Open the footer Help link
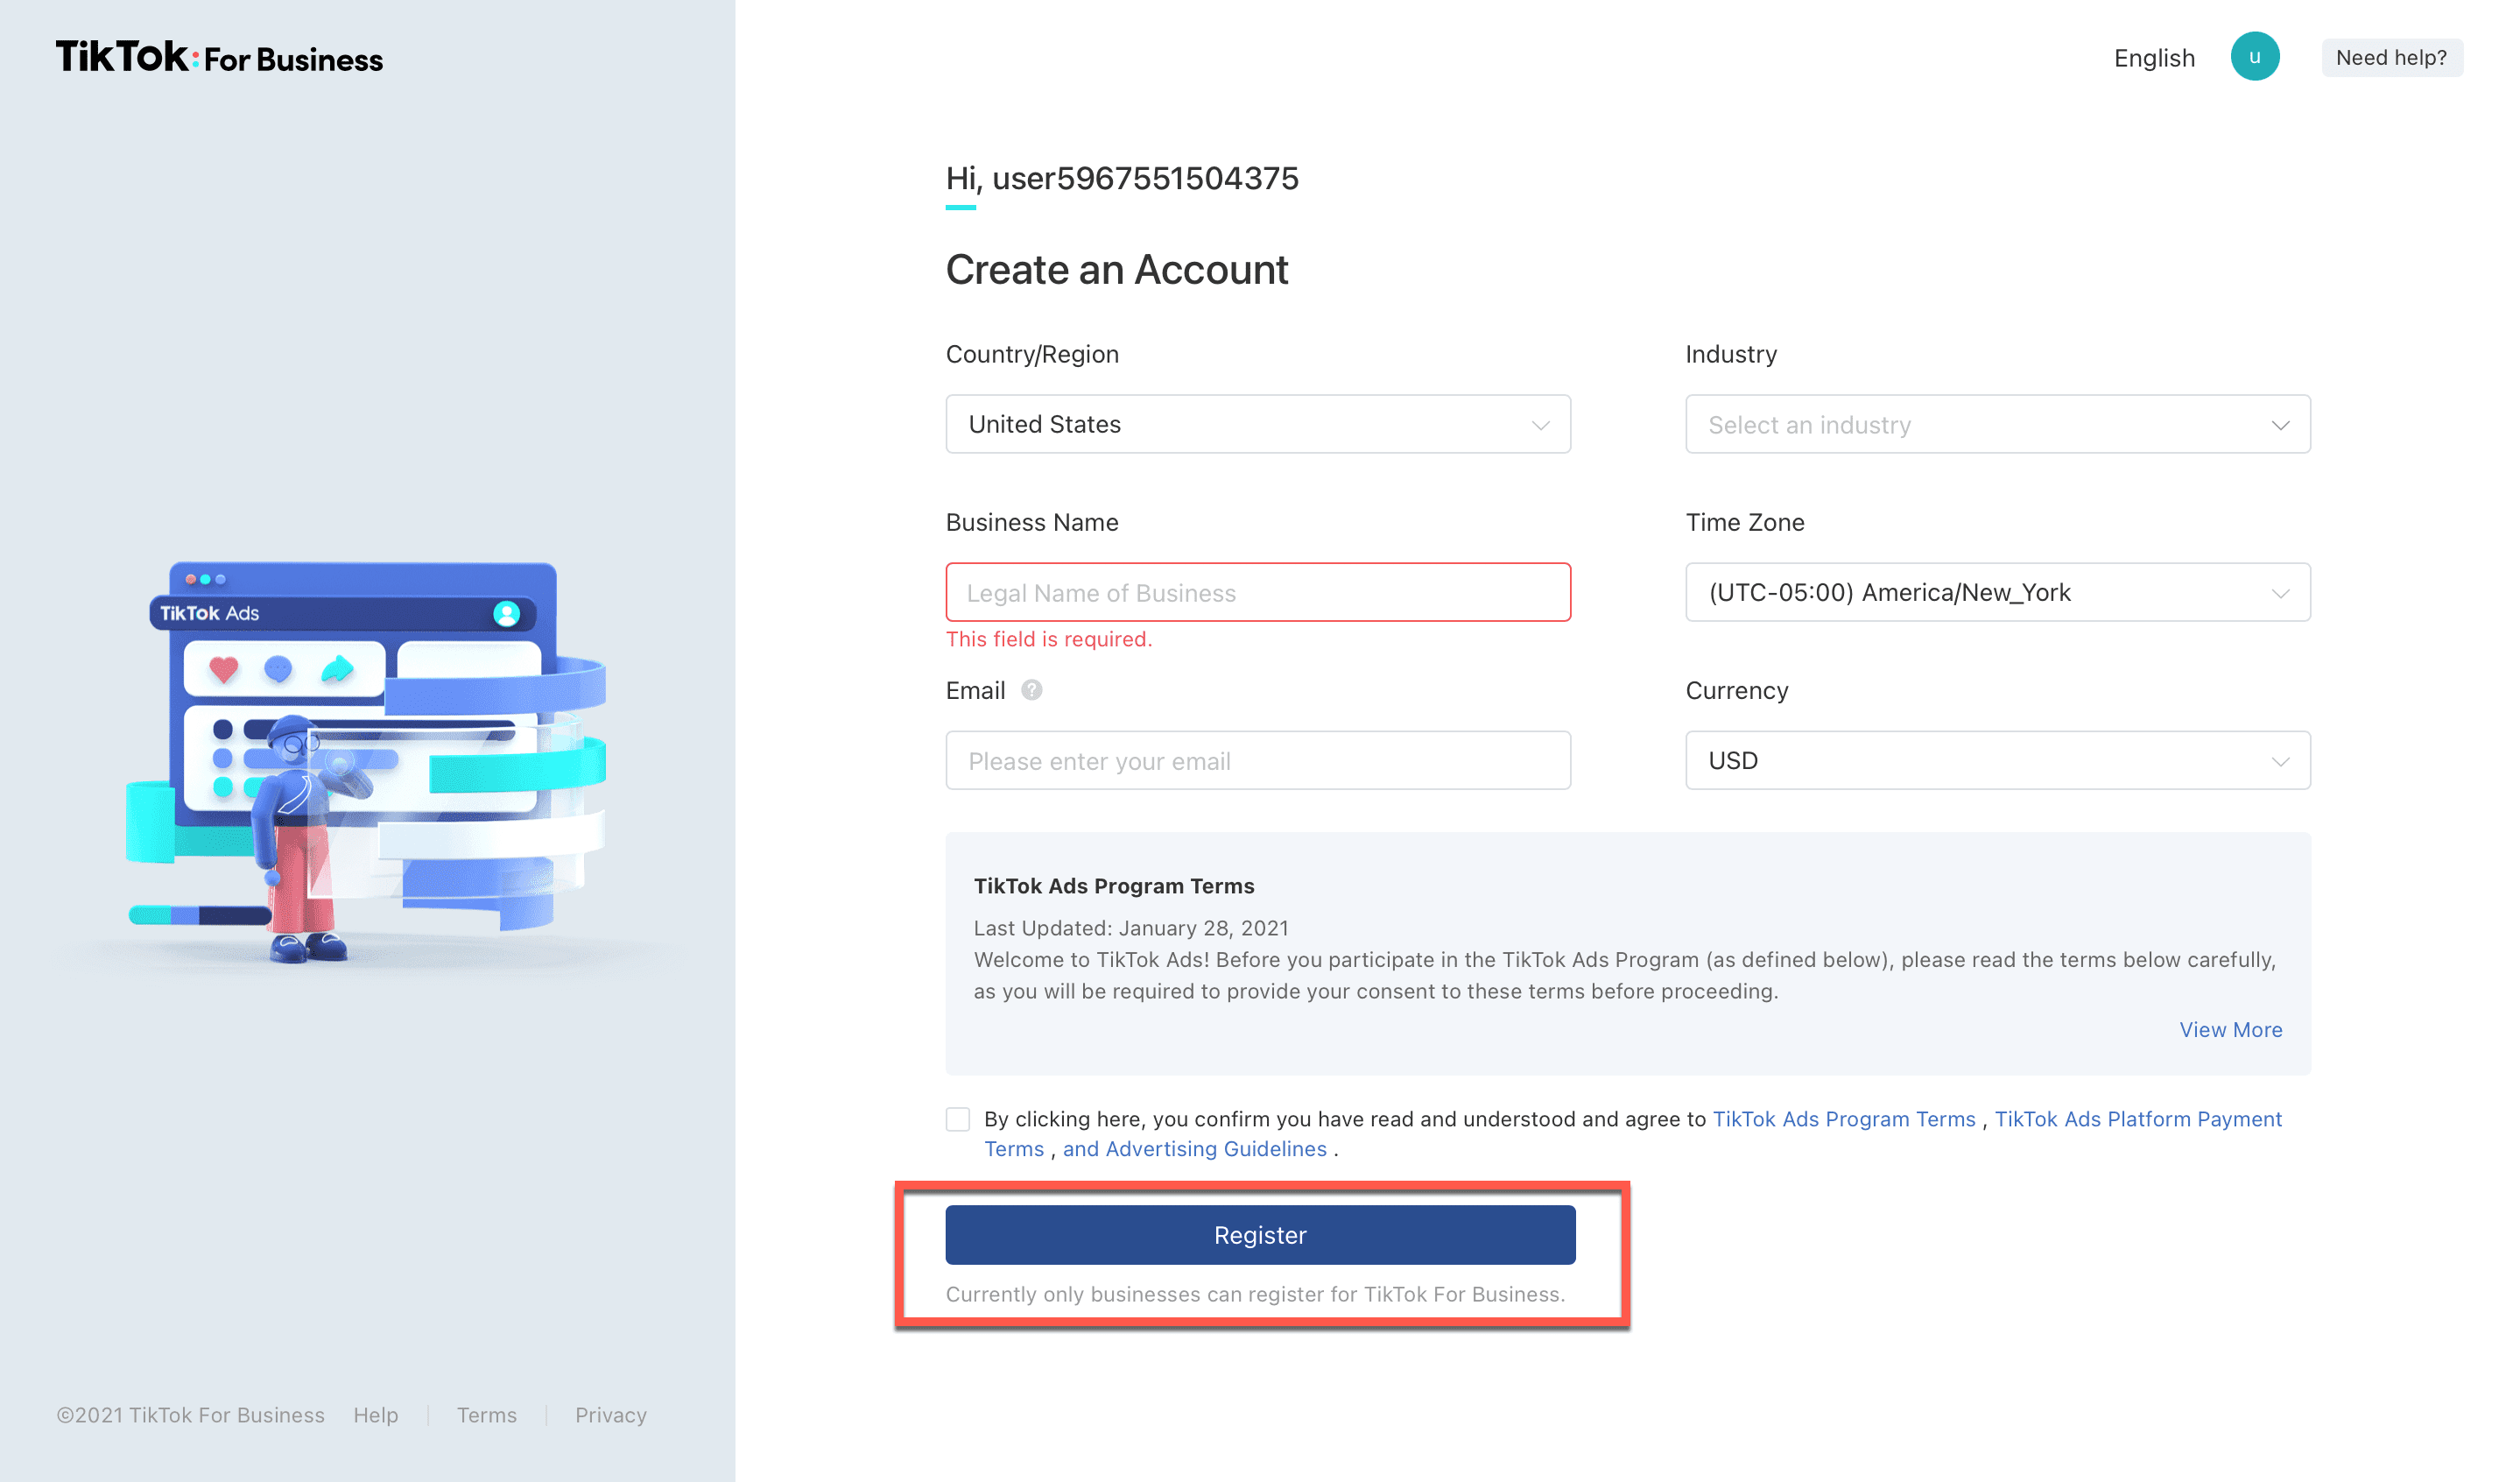2520x1482 pixels. click(375, 1415)
